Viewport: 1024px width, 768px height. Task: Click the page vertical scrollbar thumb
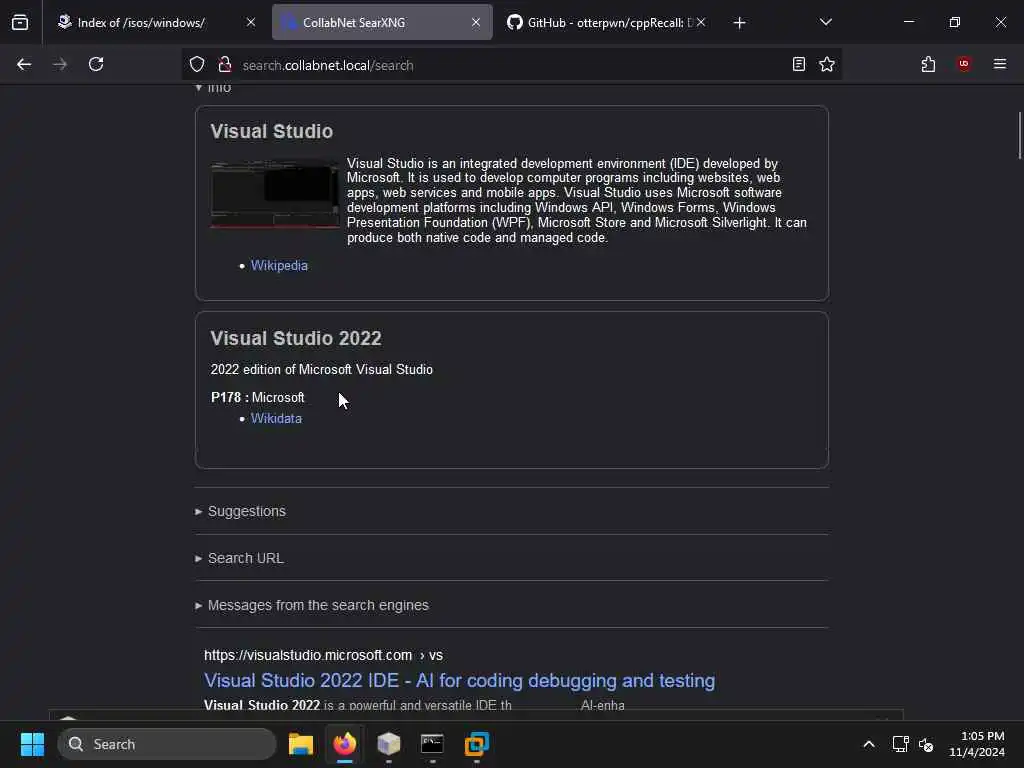pyautogui.click(x=1020, y=135)
